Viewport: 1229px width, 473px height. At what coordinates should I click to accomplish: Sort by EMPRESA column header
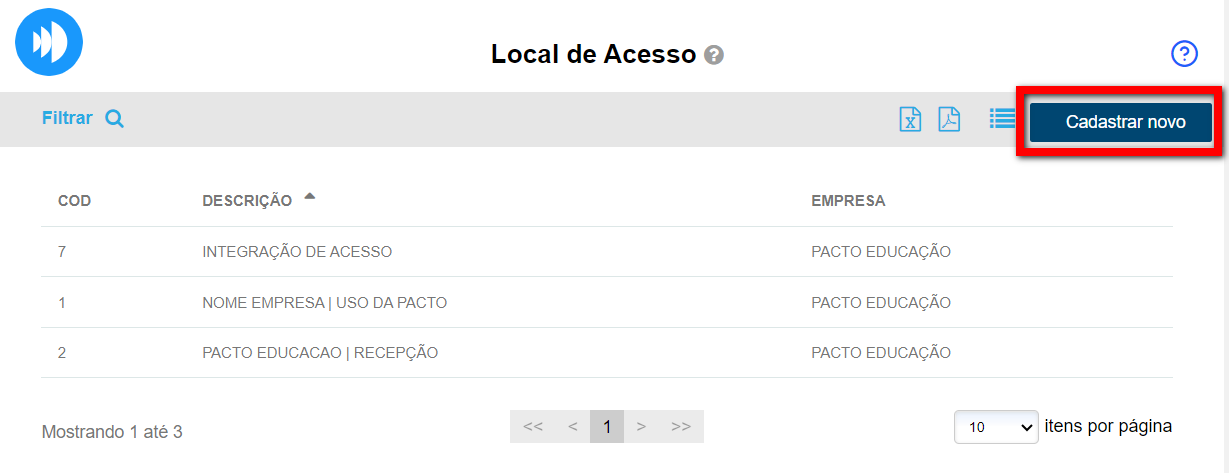click(848, 201)
